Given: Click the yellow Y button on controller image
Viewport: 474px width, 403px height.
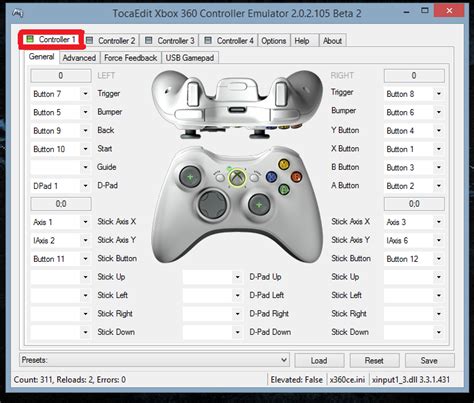Looking at the screenshot, I should pos(284,164).
